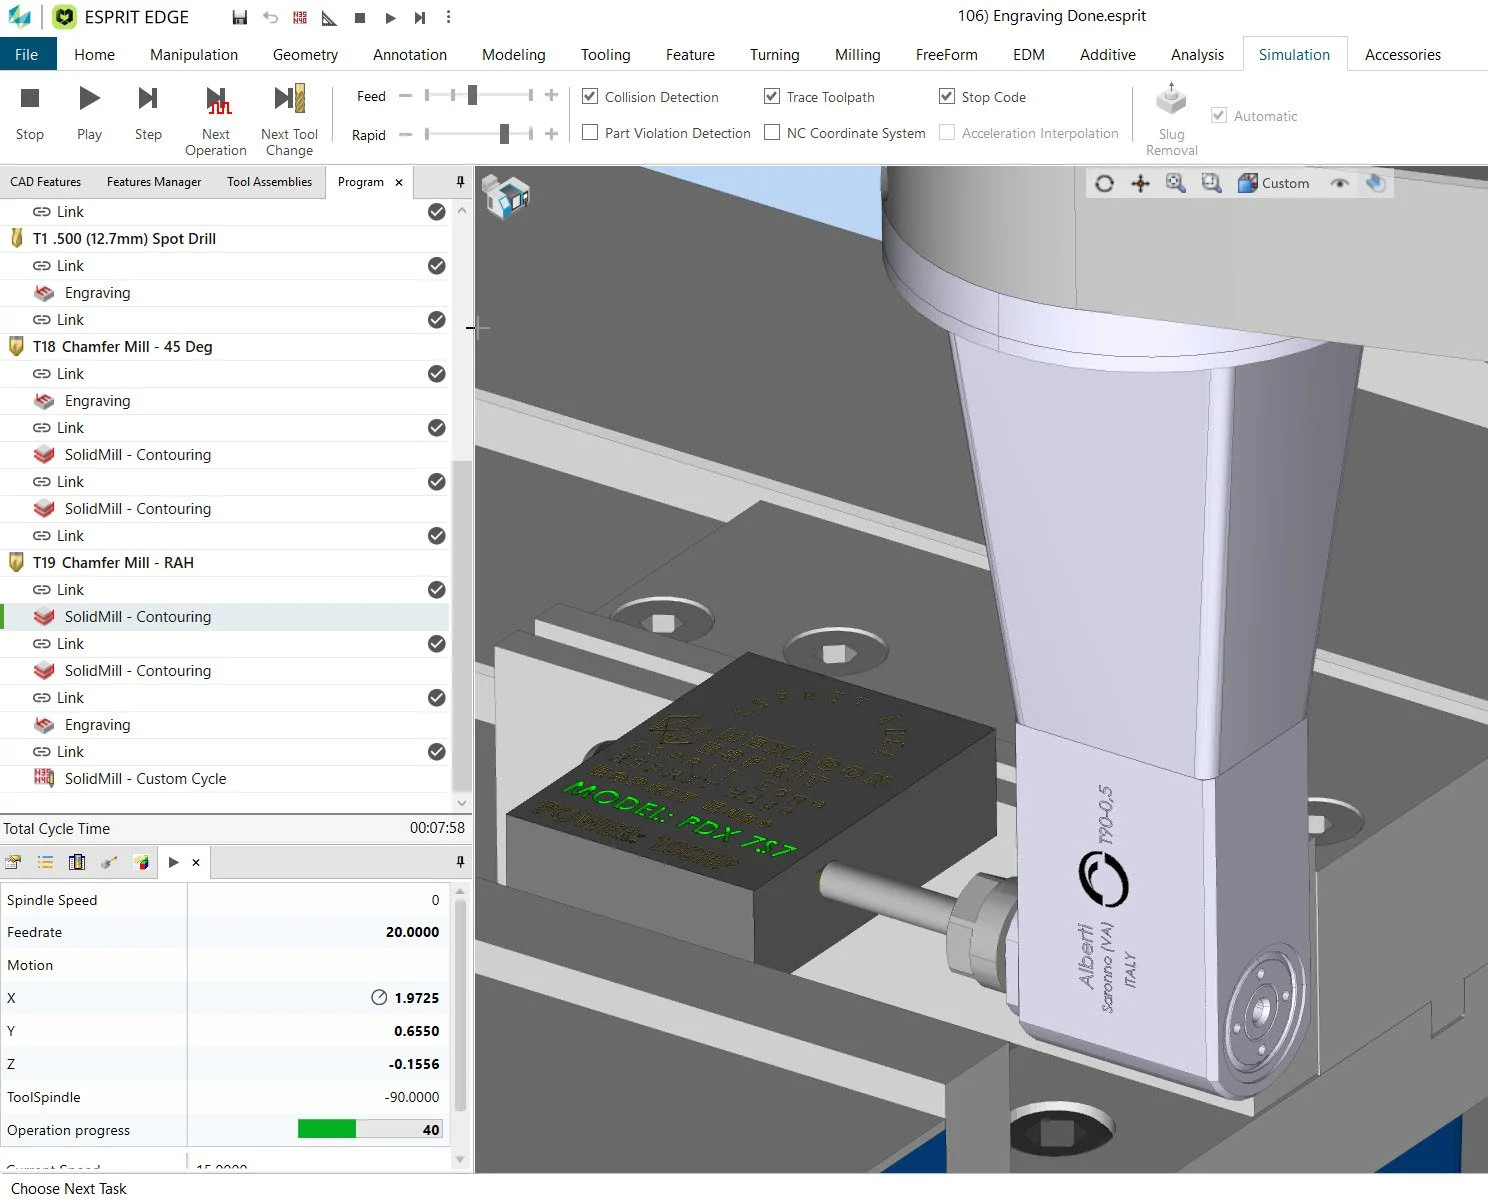Increase Feed with the plus button
The height and width of the screenshot is (1203, 1488).
(551, 95)
